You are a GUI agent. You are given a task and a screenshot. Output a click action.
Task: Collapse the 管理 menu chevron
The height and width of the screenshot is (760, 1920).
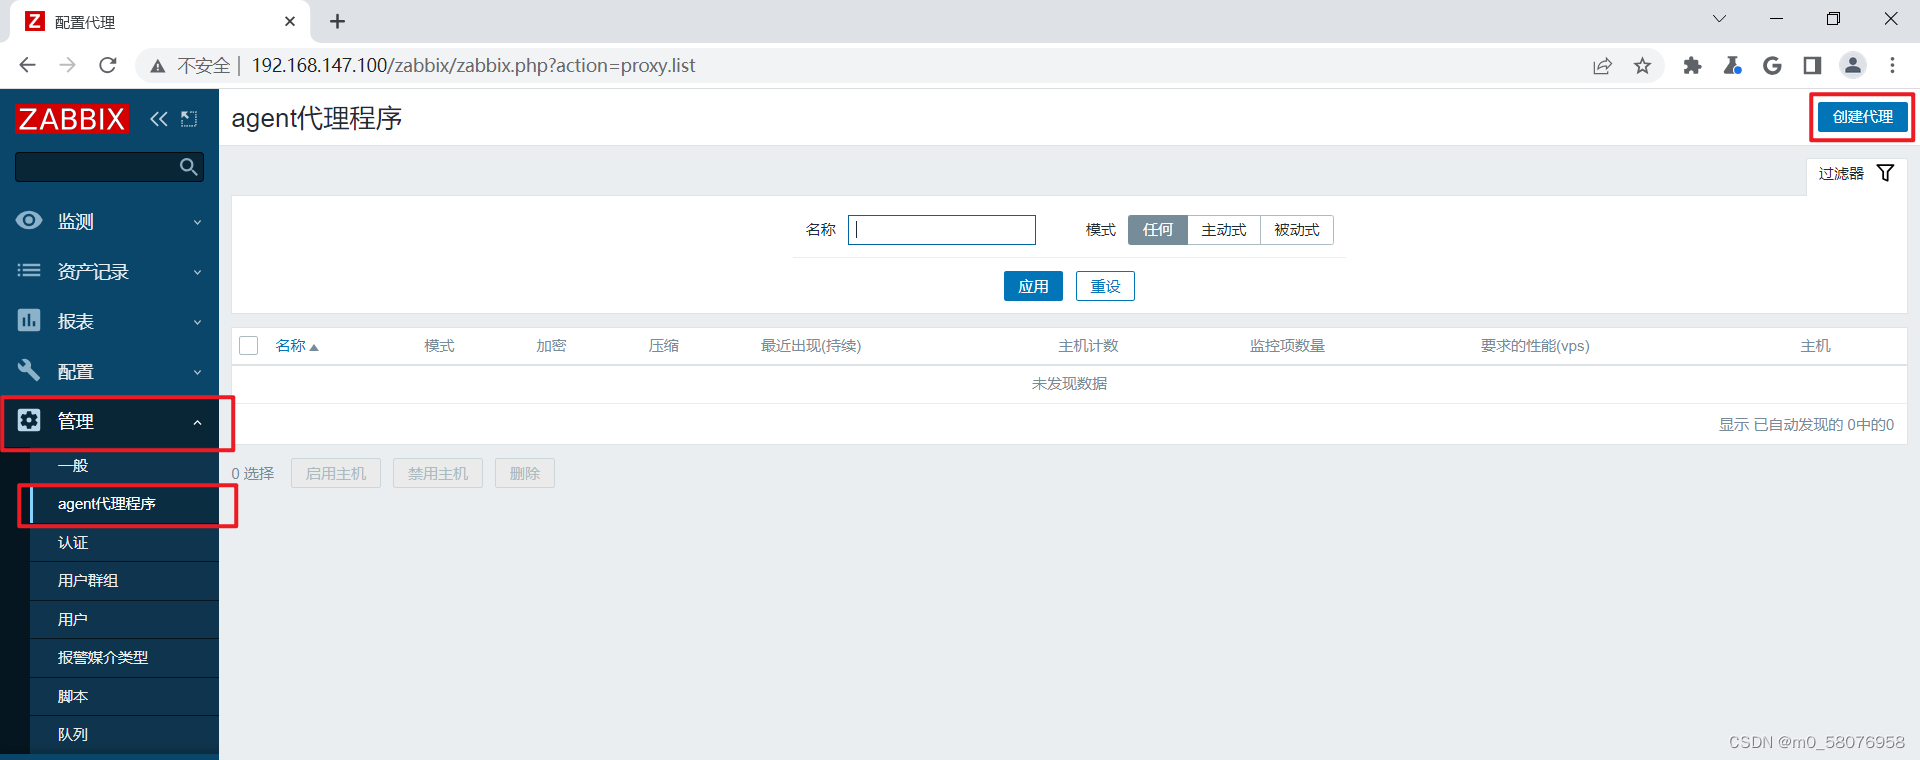197,422
